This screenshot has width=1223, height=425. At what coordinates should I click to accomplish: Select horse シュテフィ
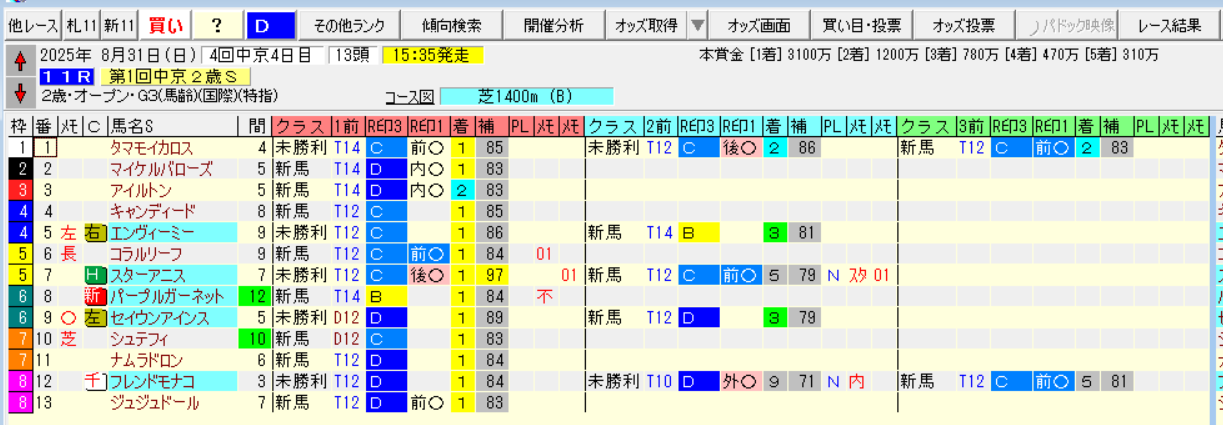[140, 339]
